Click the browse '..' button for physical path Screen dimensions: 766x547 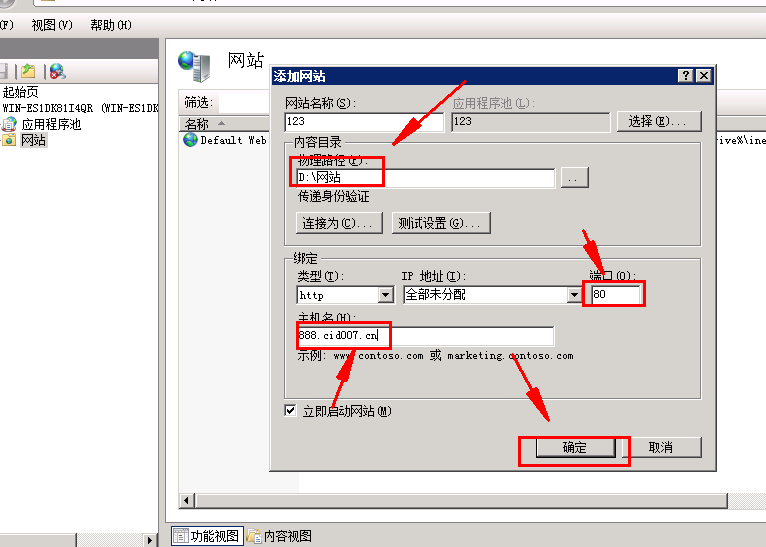click(574, 177)
